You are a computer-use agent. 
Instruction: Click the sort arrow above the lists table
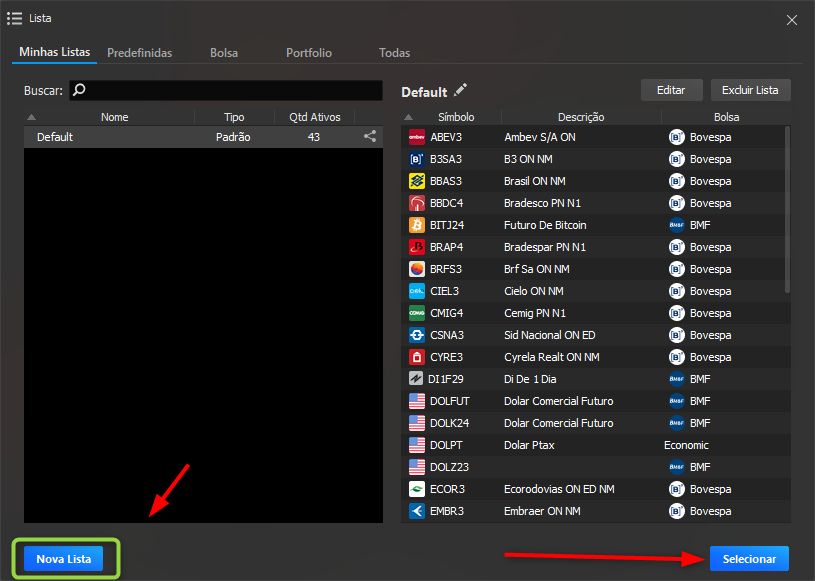click(31, 117)
